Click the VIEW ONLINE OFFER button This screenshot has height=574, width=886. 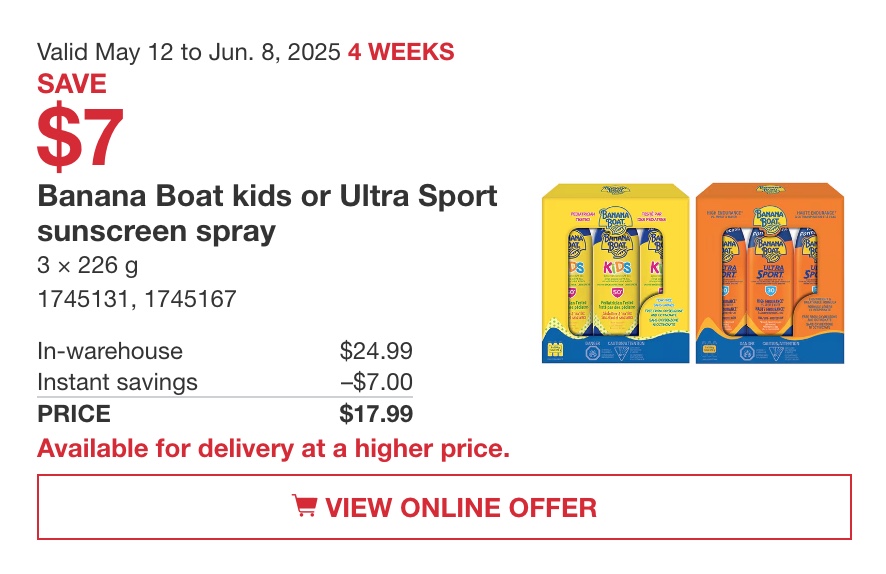444,507
